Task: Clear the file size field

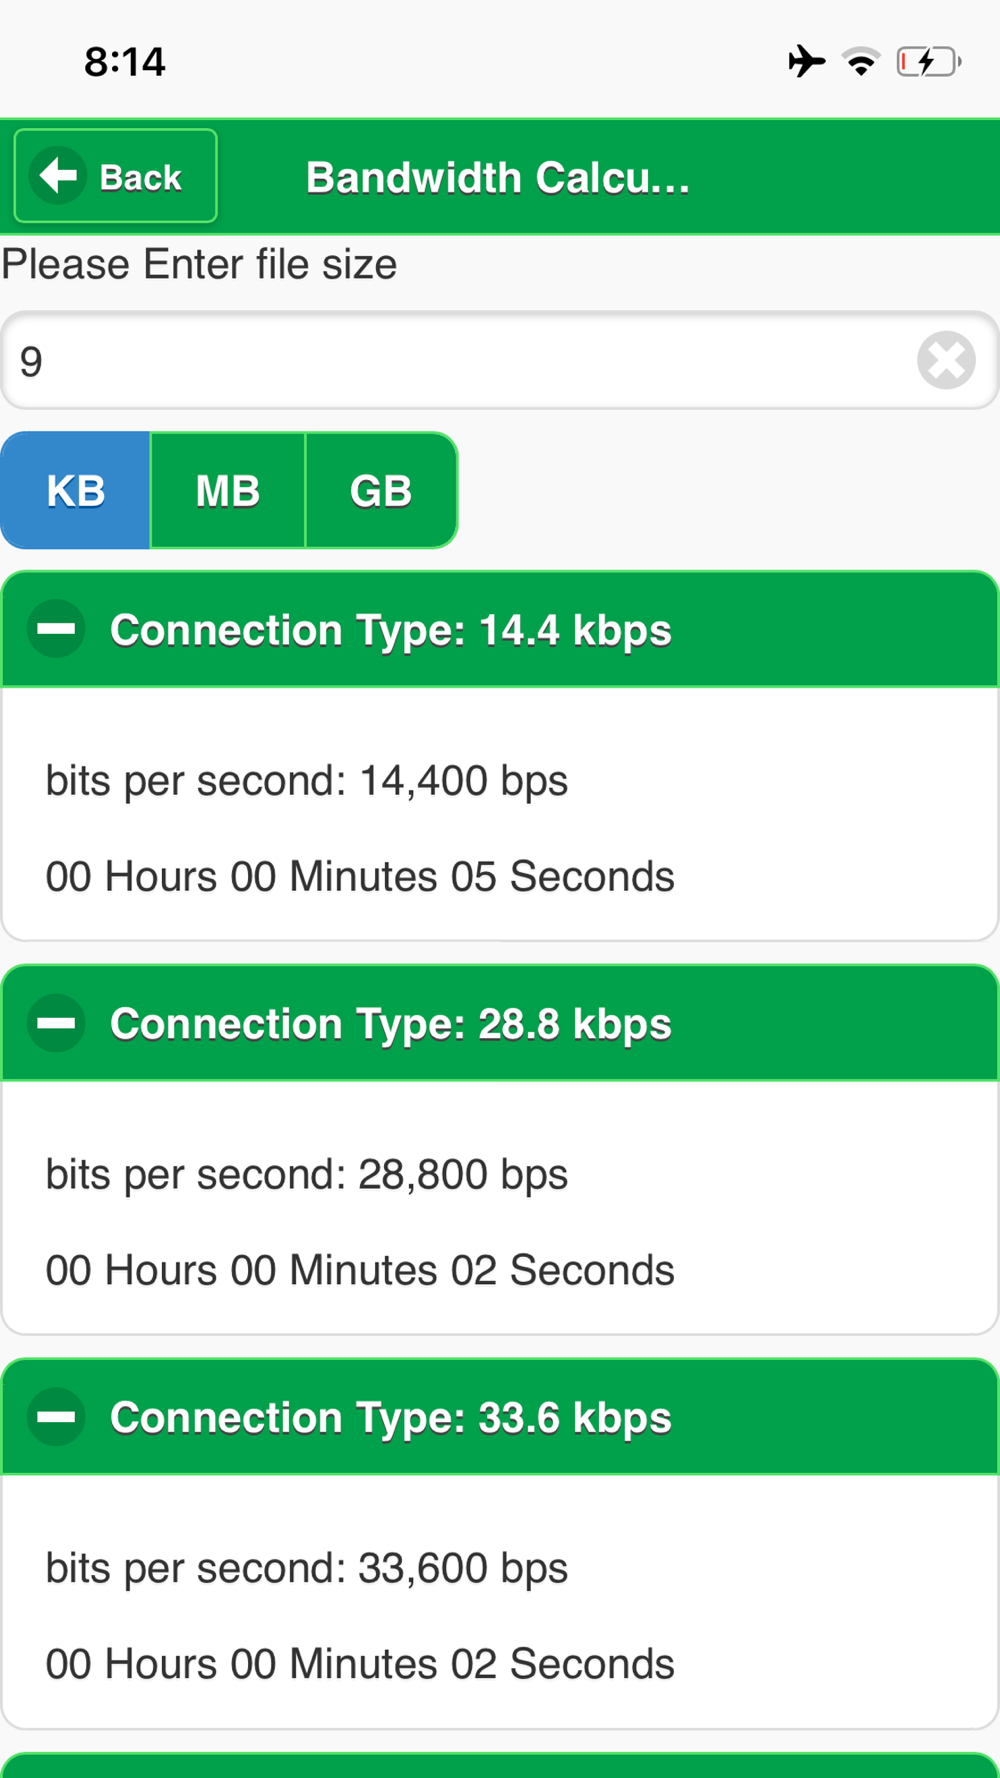Action: (945, 360)
